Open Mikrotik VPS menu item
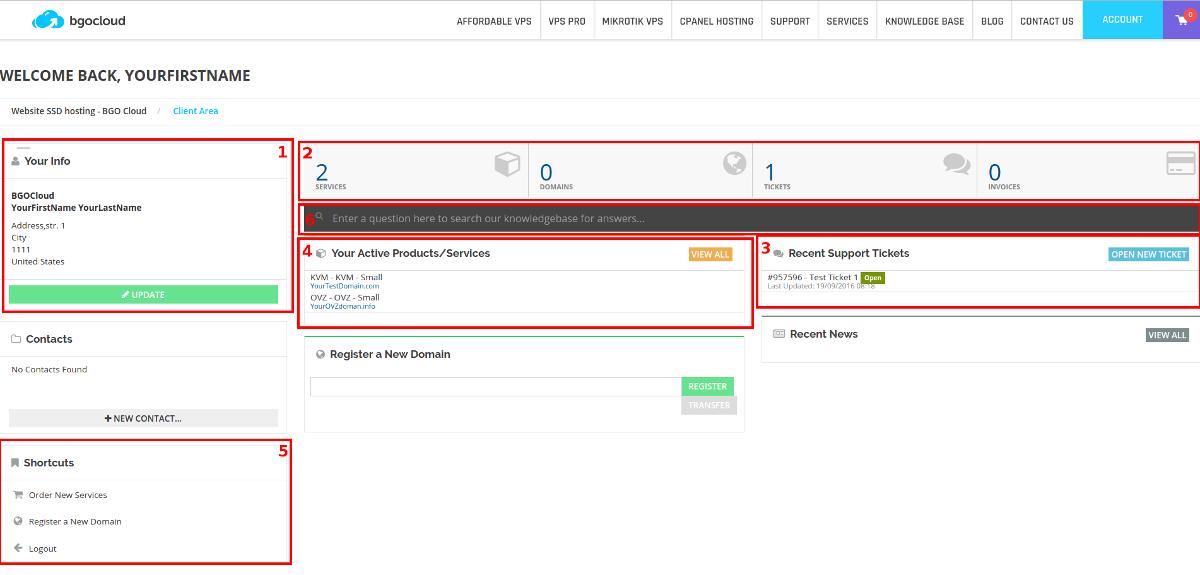Image resolution: width=1200 pixels, height=575 pixels. click(x=632, y=21)
